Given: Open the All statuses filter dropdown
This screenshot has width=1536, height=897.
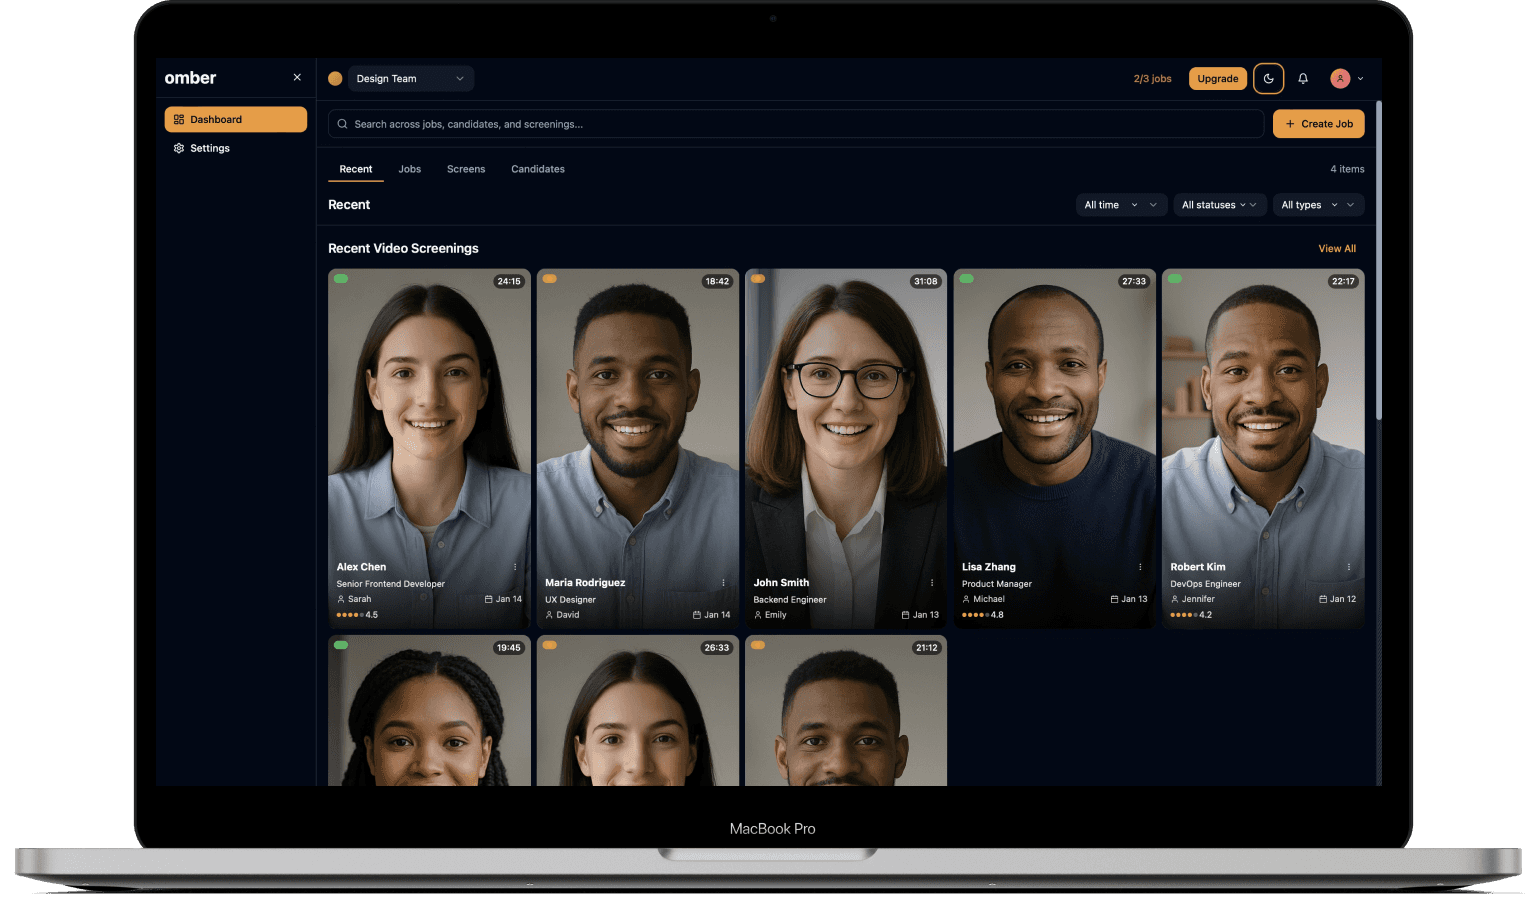Looking at the screenshot, I should (1219, 205).
